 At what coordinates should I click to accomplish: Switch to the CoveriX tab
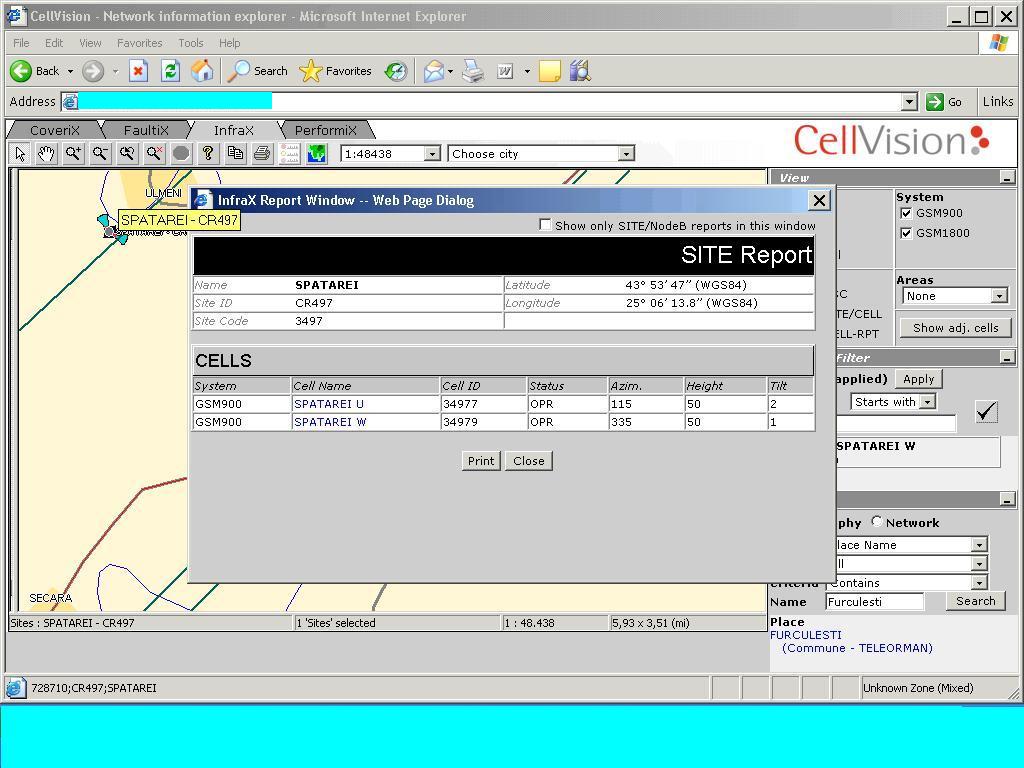55,131
